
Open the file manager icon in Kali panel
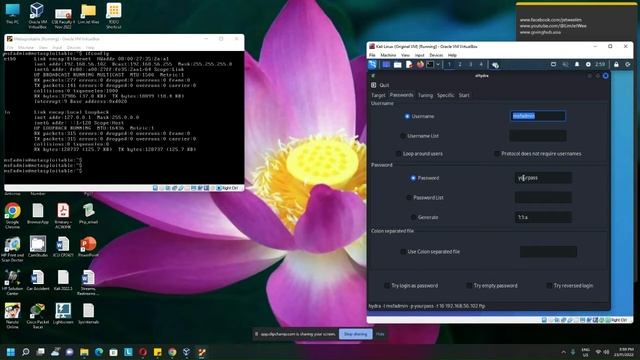pyautogui.click(x=398, y=64)
